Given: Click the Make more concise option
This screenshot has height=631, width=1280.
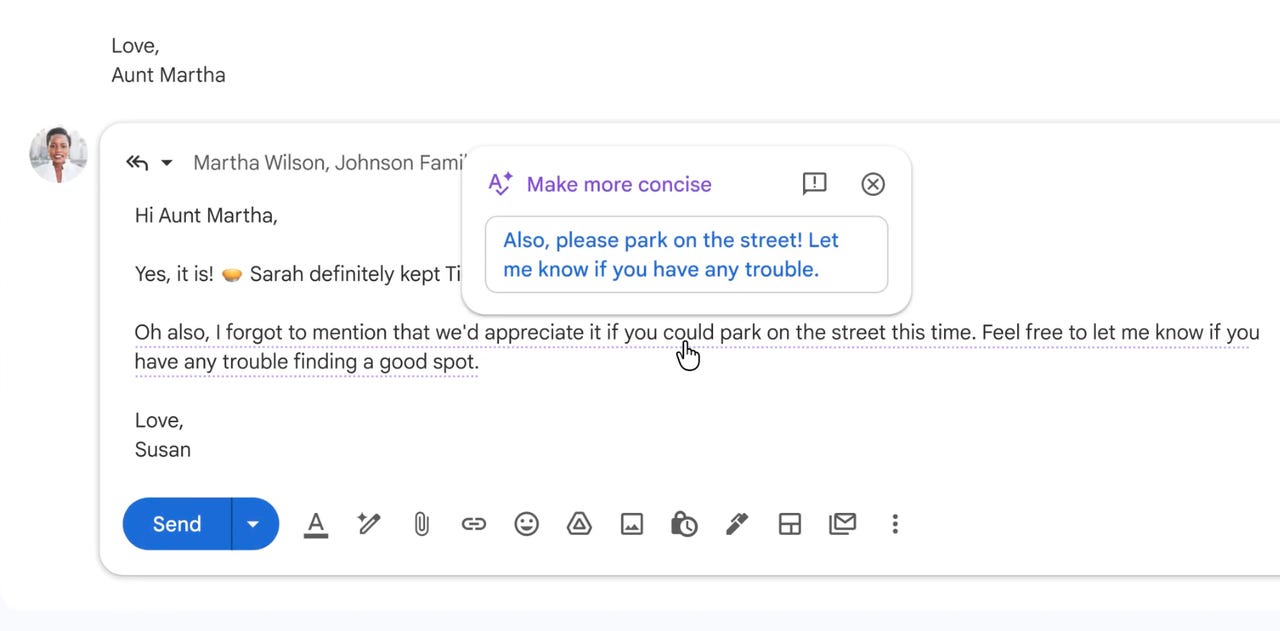Looking at the screenshot, I should click(618, 184).
